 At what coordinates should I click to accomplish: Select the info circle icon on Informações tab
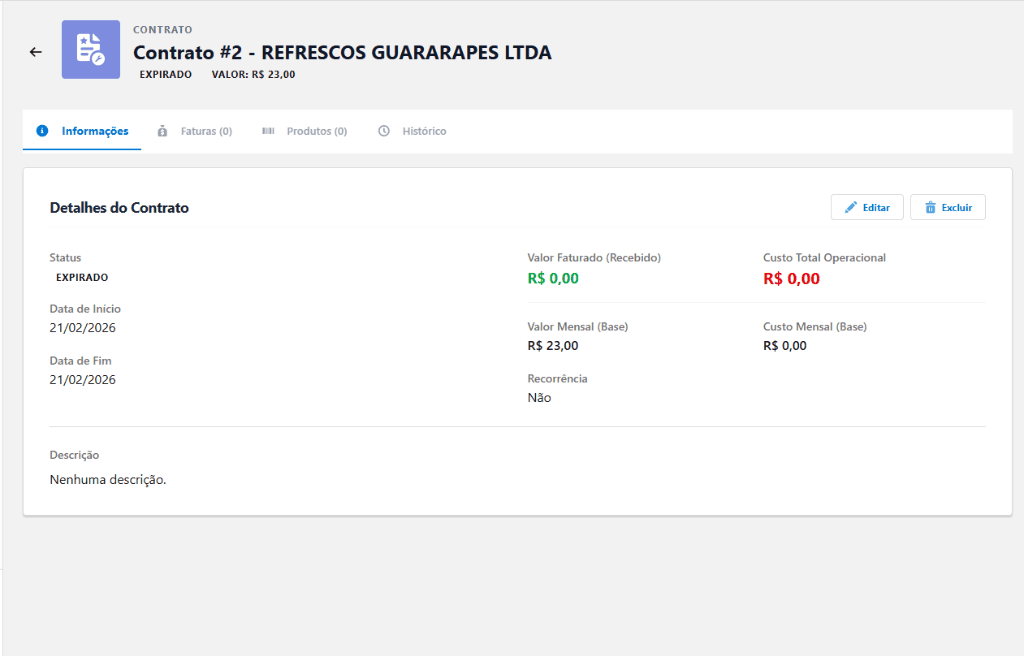tap(41, 130)
